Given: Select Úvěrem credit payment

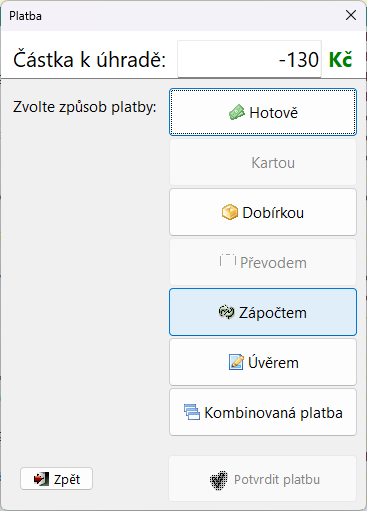Looking at the screenshot, I should 263,362.
